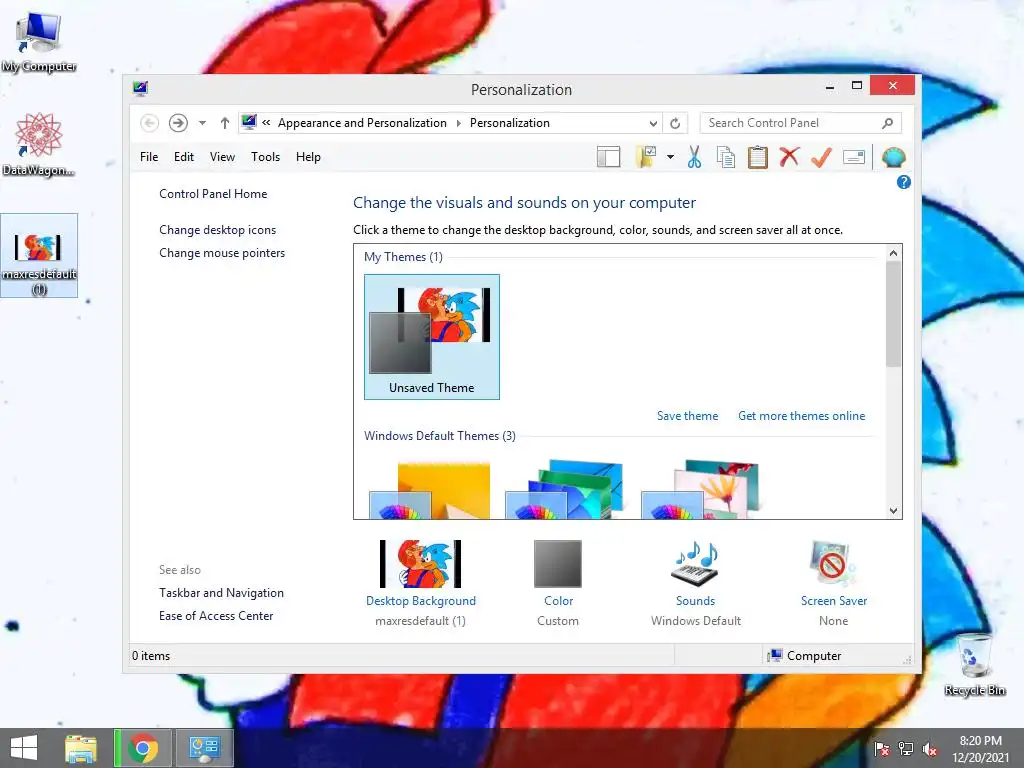Click the Personalization window title icon
Viewport: 1024px width, 768px height.
pyautogui.click(x=140, y=88)
